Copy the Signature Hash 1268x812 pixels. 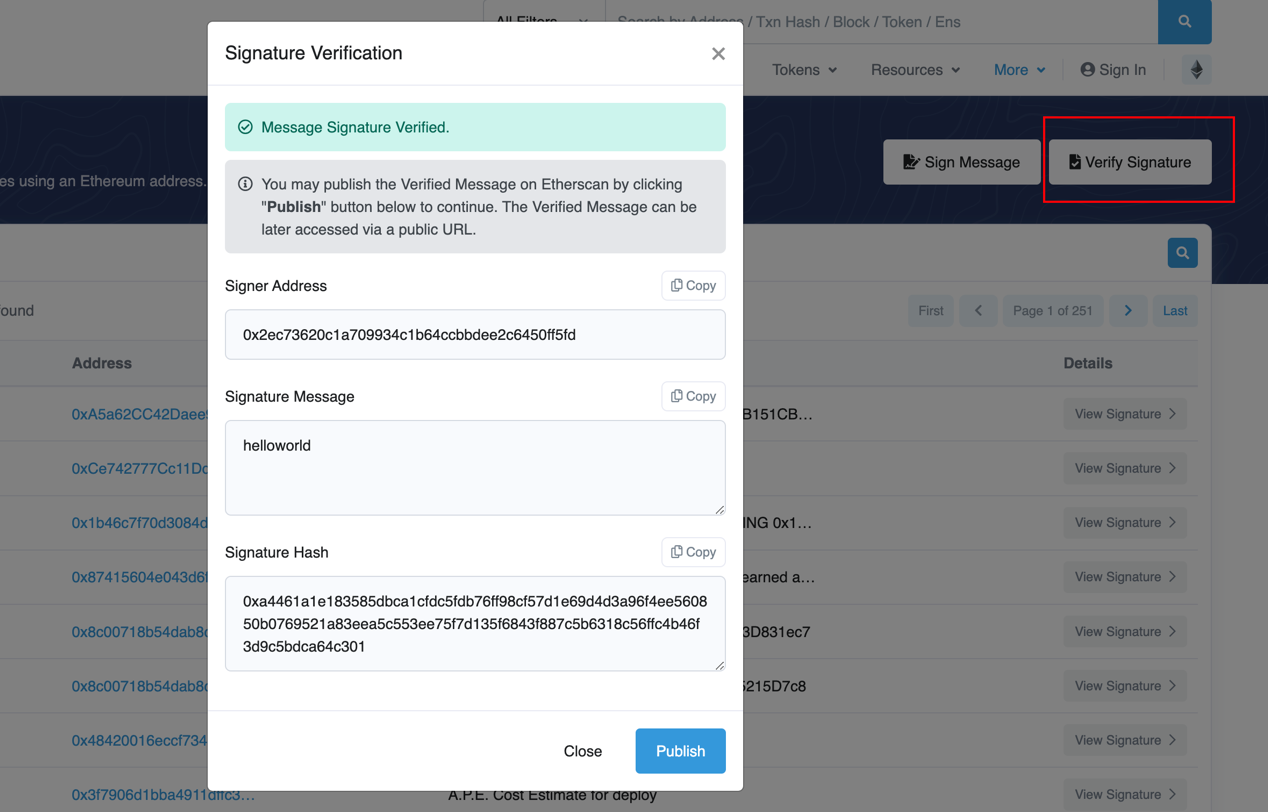pyautogui.click(x=693, y=552)
